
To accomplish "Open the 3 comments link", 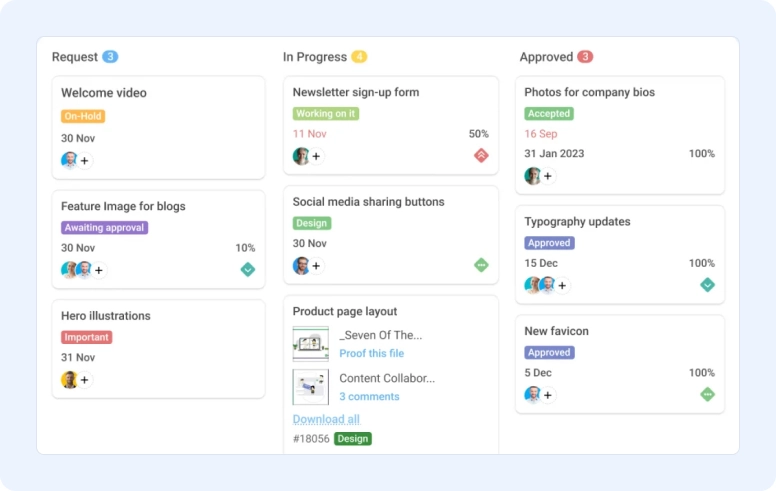I will (369, 396).
